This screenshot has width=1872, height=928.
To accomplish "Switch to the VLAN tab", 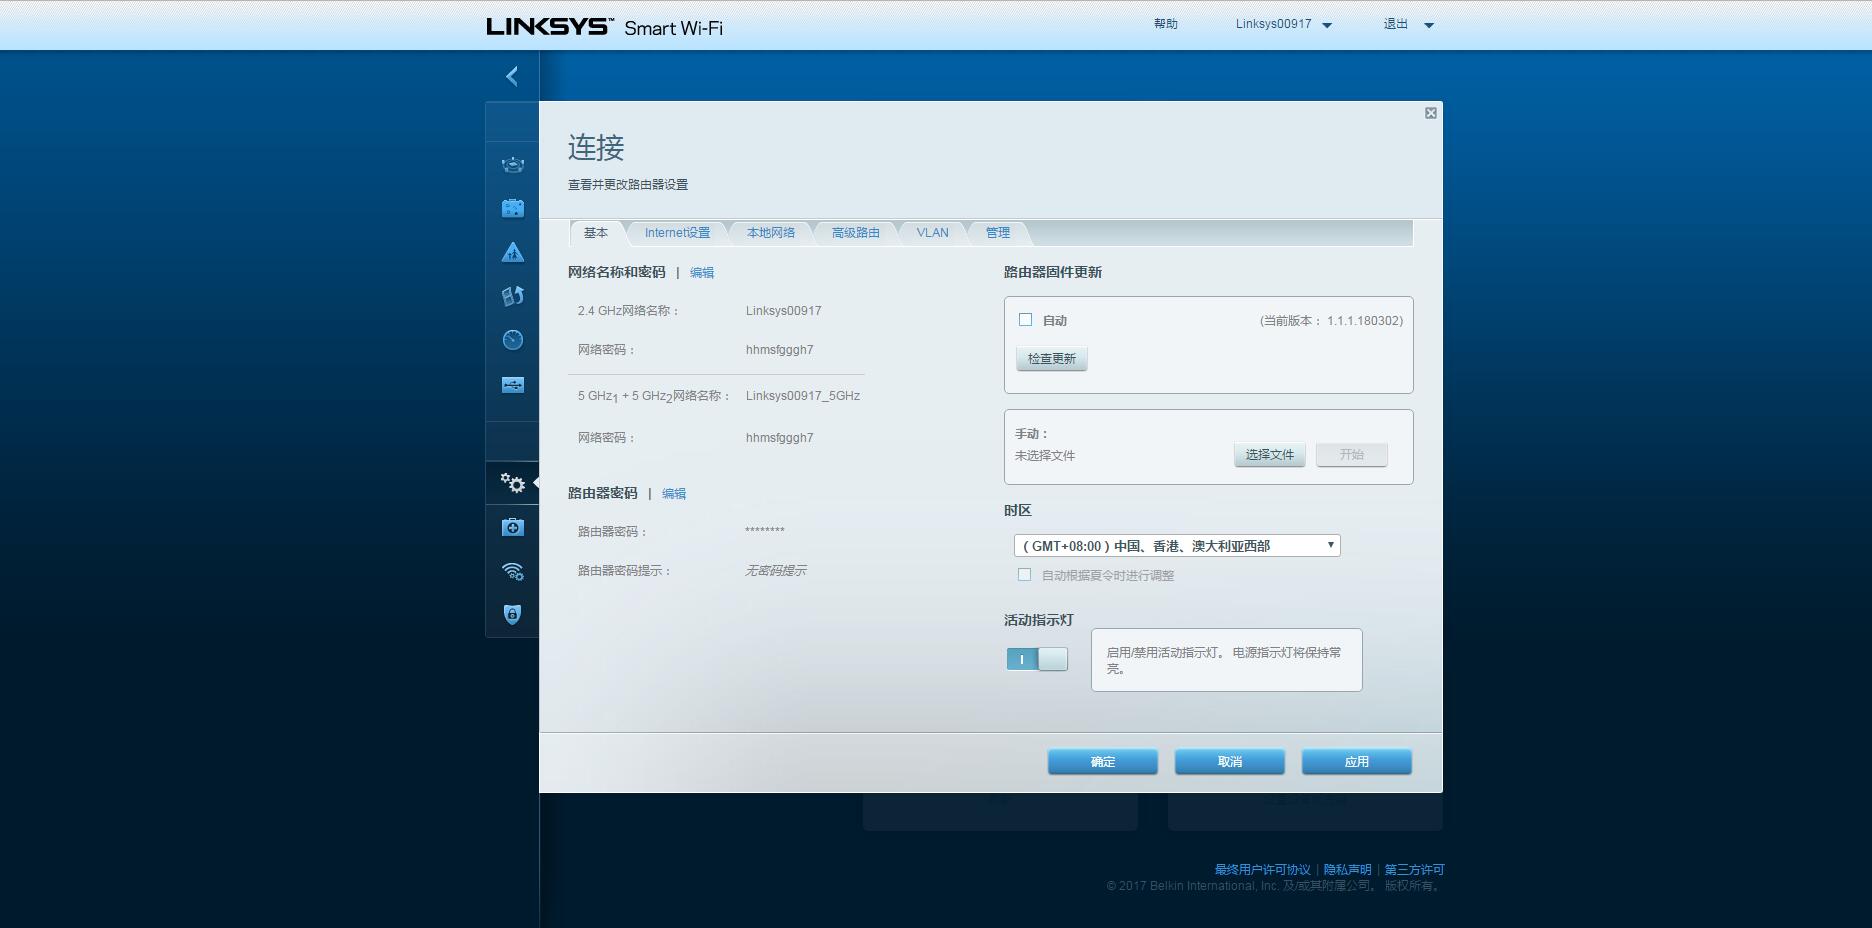I will tap(932, 233).
